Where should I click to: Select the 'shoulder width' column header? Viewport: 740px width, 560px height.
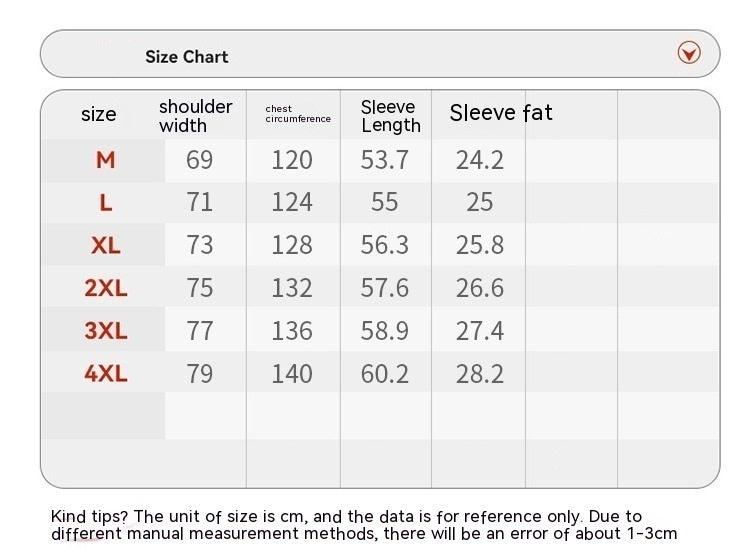[x=195, y=115]
